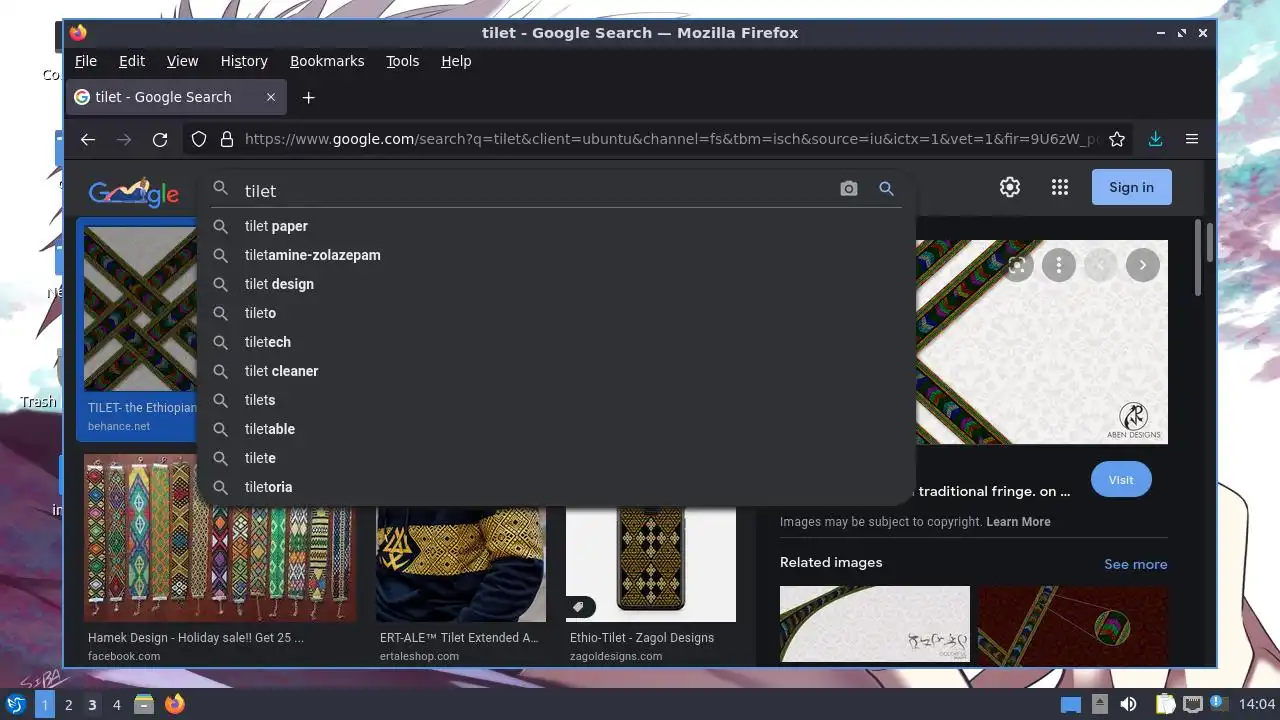
Task: Open the first related image on white background
Action: coord(875,624)
